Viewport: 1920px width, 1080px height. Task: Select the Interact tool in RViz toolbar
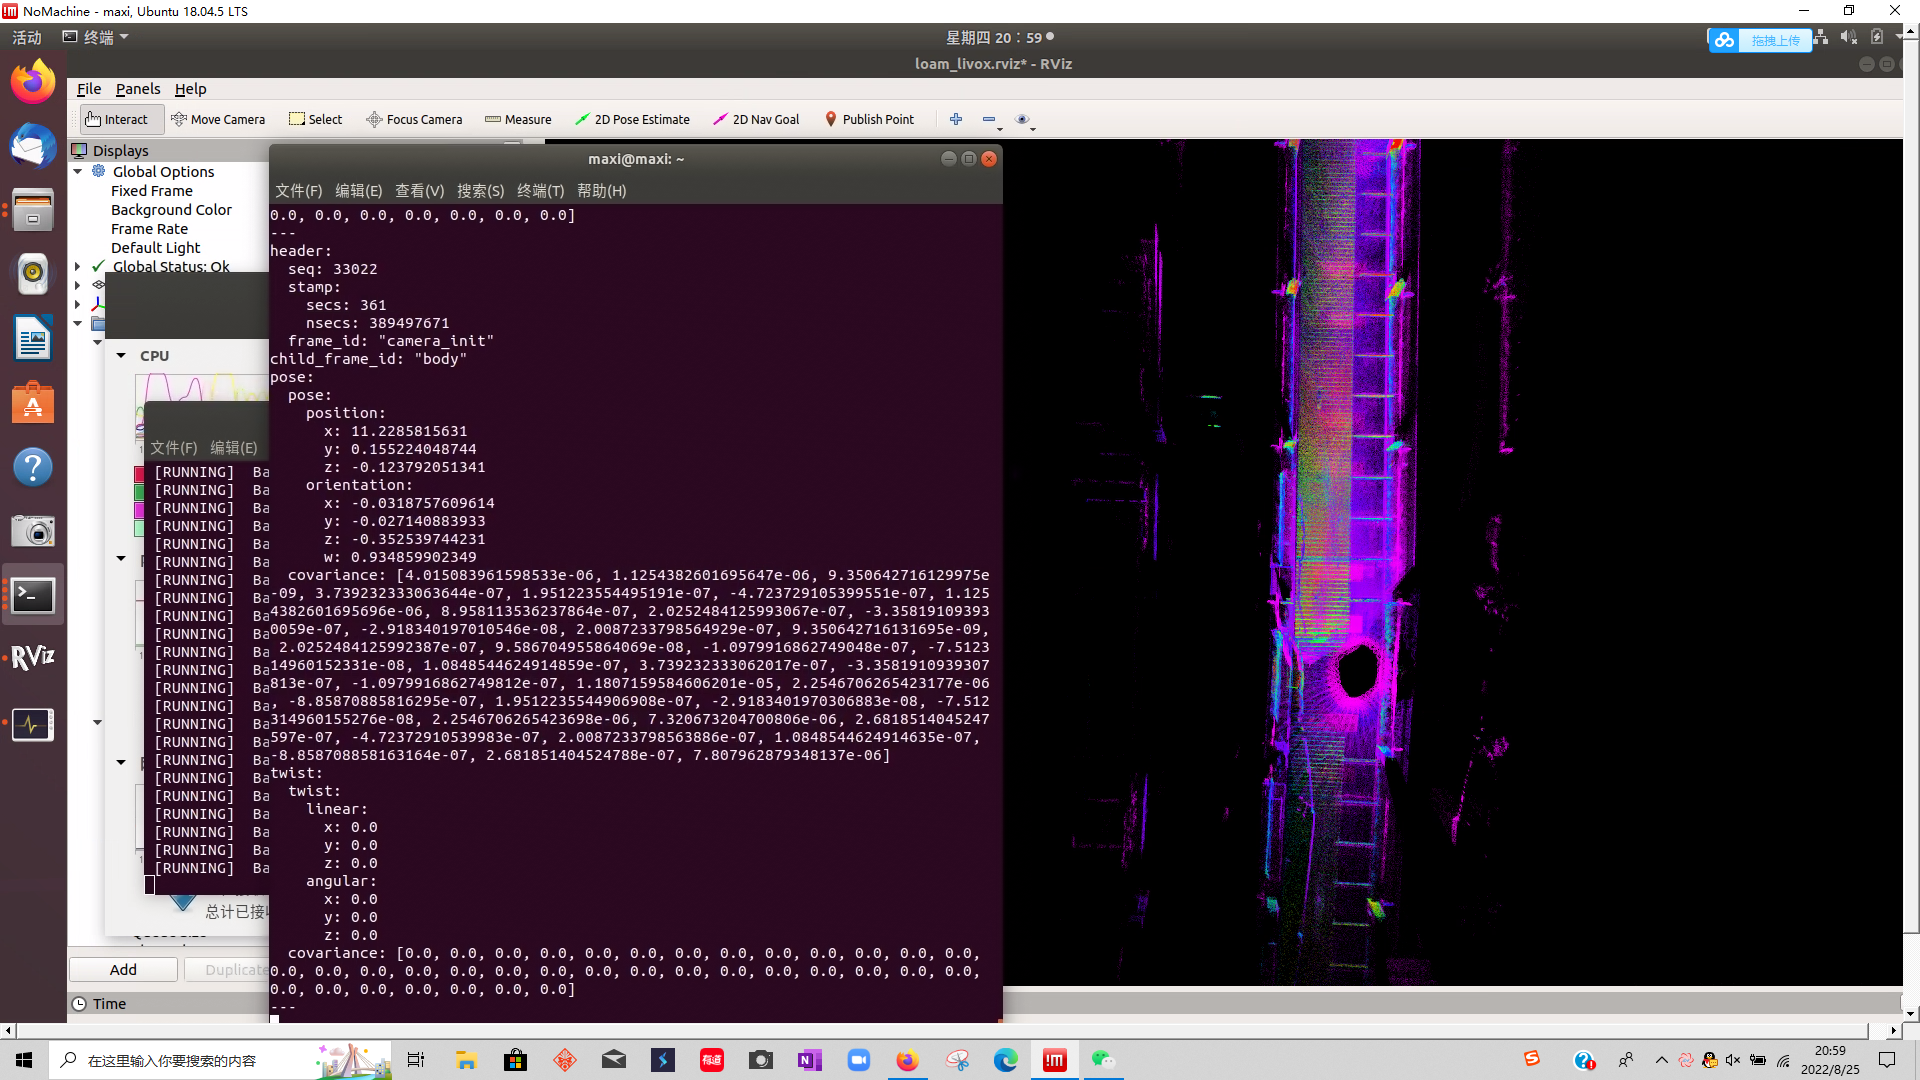(119, 119)
